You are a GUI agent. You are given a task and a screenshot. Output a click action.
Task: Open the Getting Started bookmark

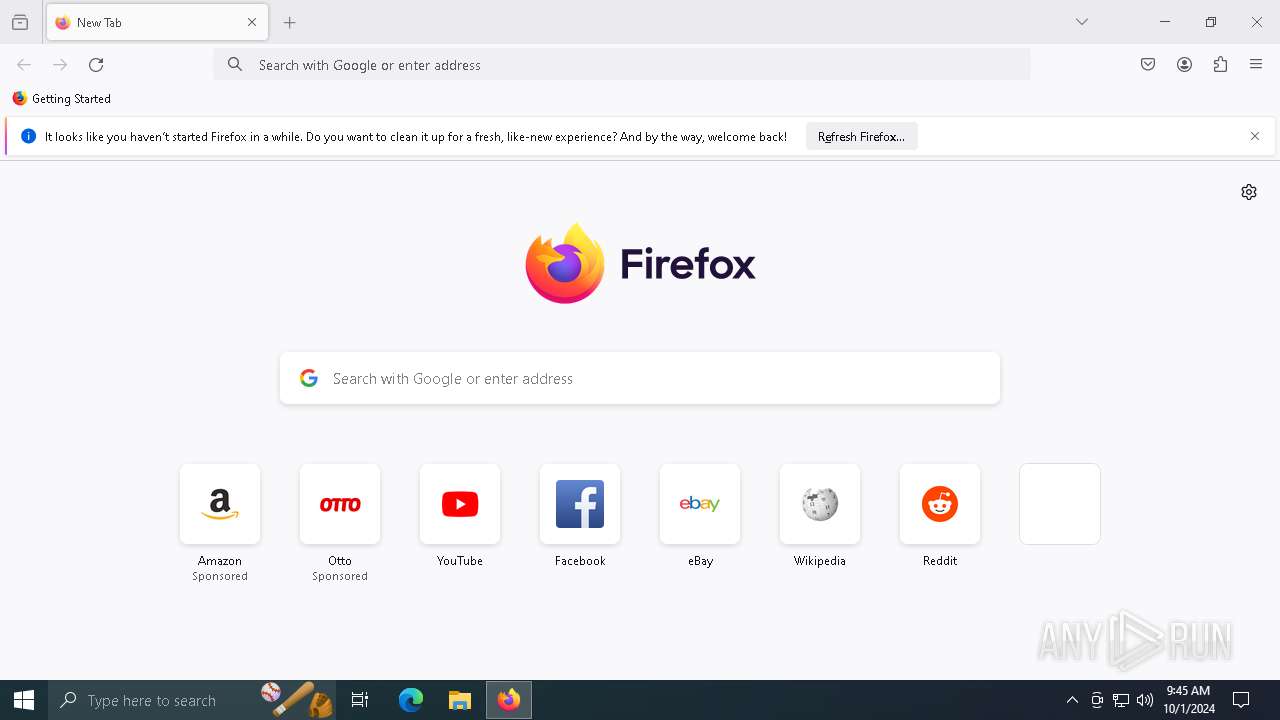pos(62,99)
